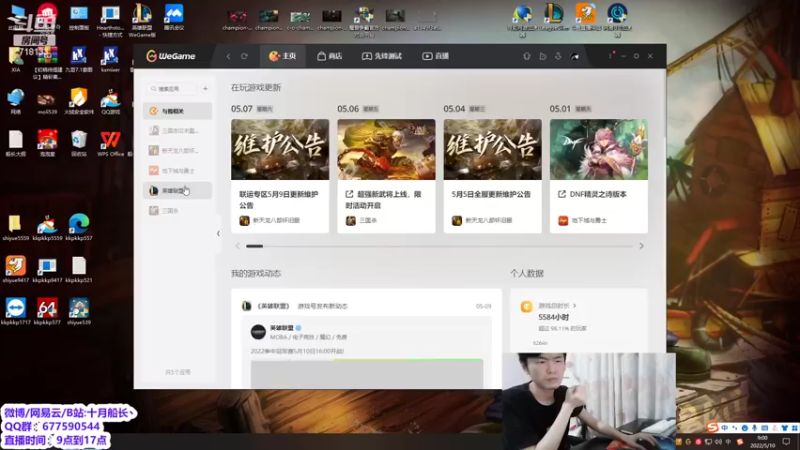The height and width of the screenshot is (450, 800).
Task: Open 超强新武将上线 external link
Action: coord(384,199)
